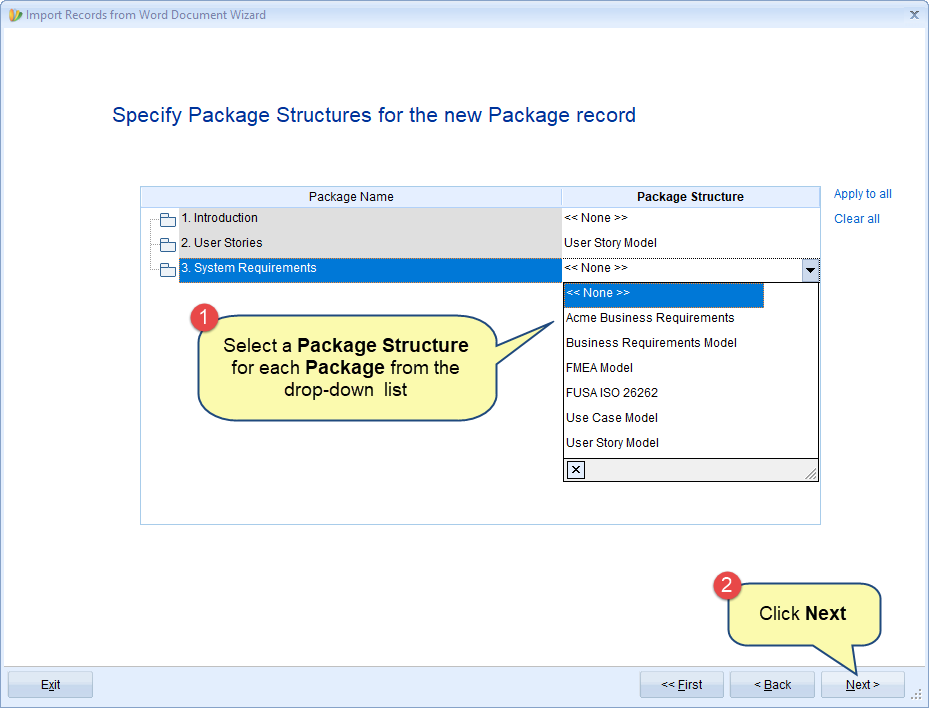Open the Package Structure dropdown arrow for System Requirements

pyautogui.click(x=810, y=270)
